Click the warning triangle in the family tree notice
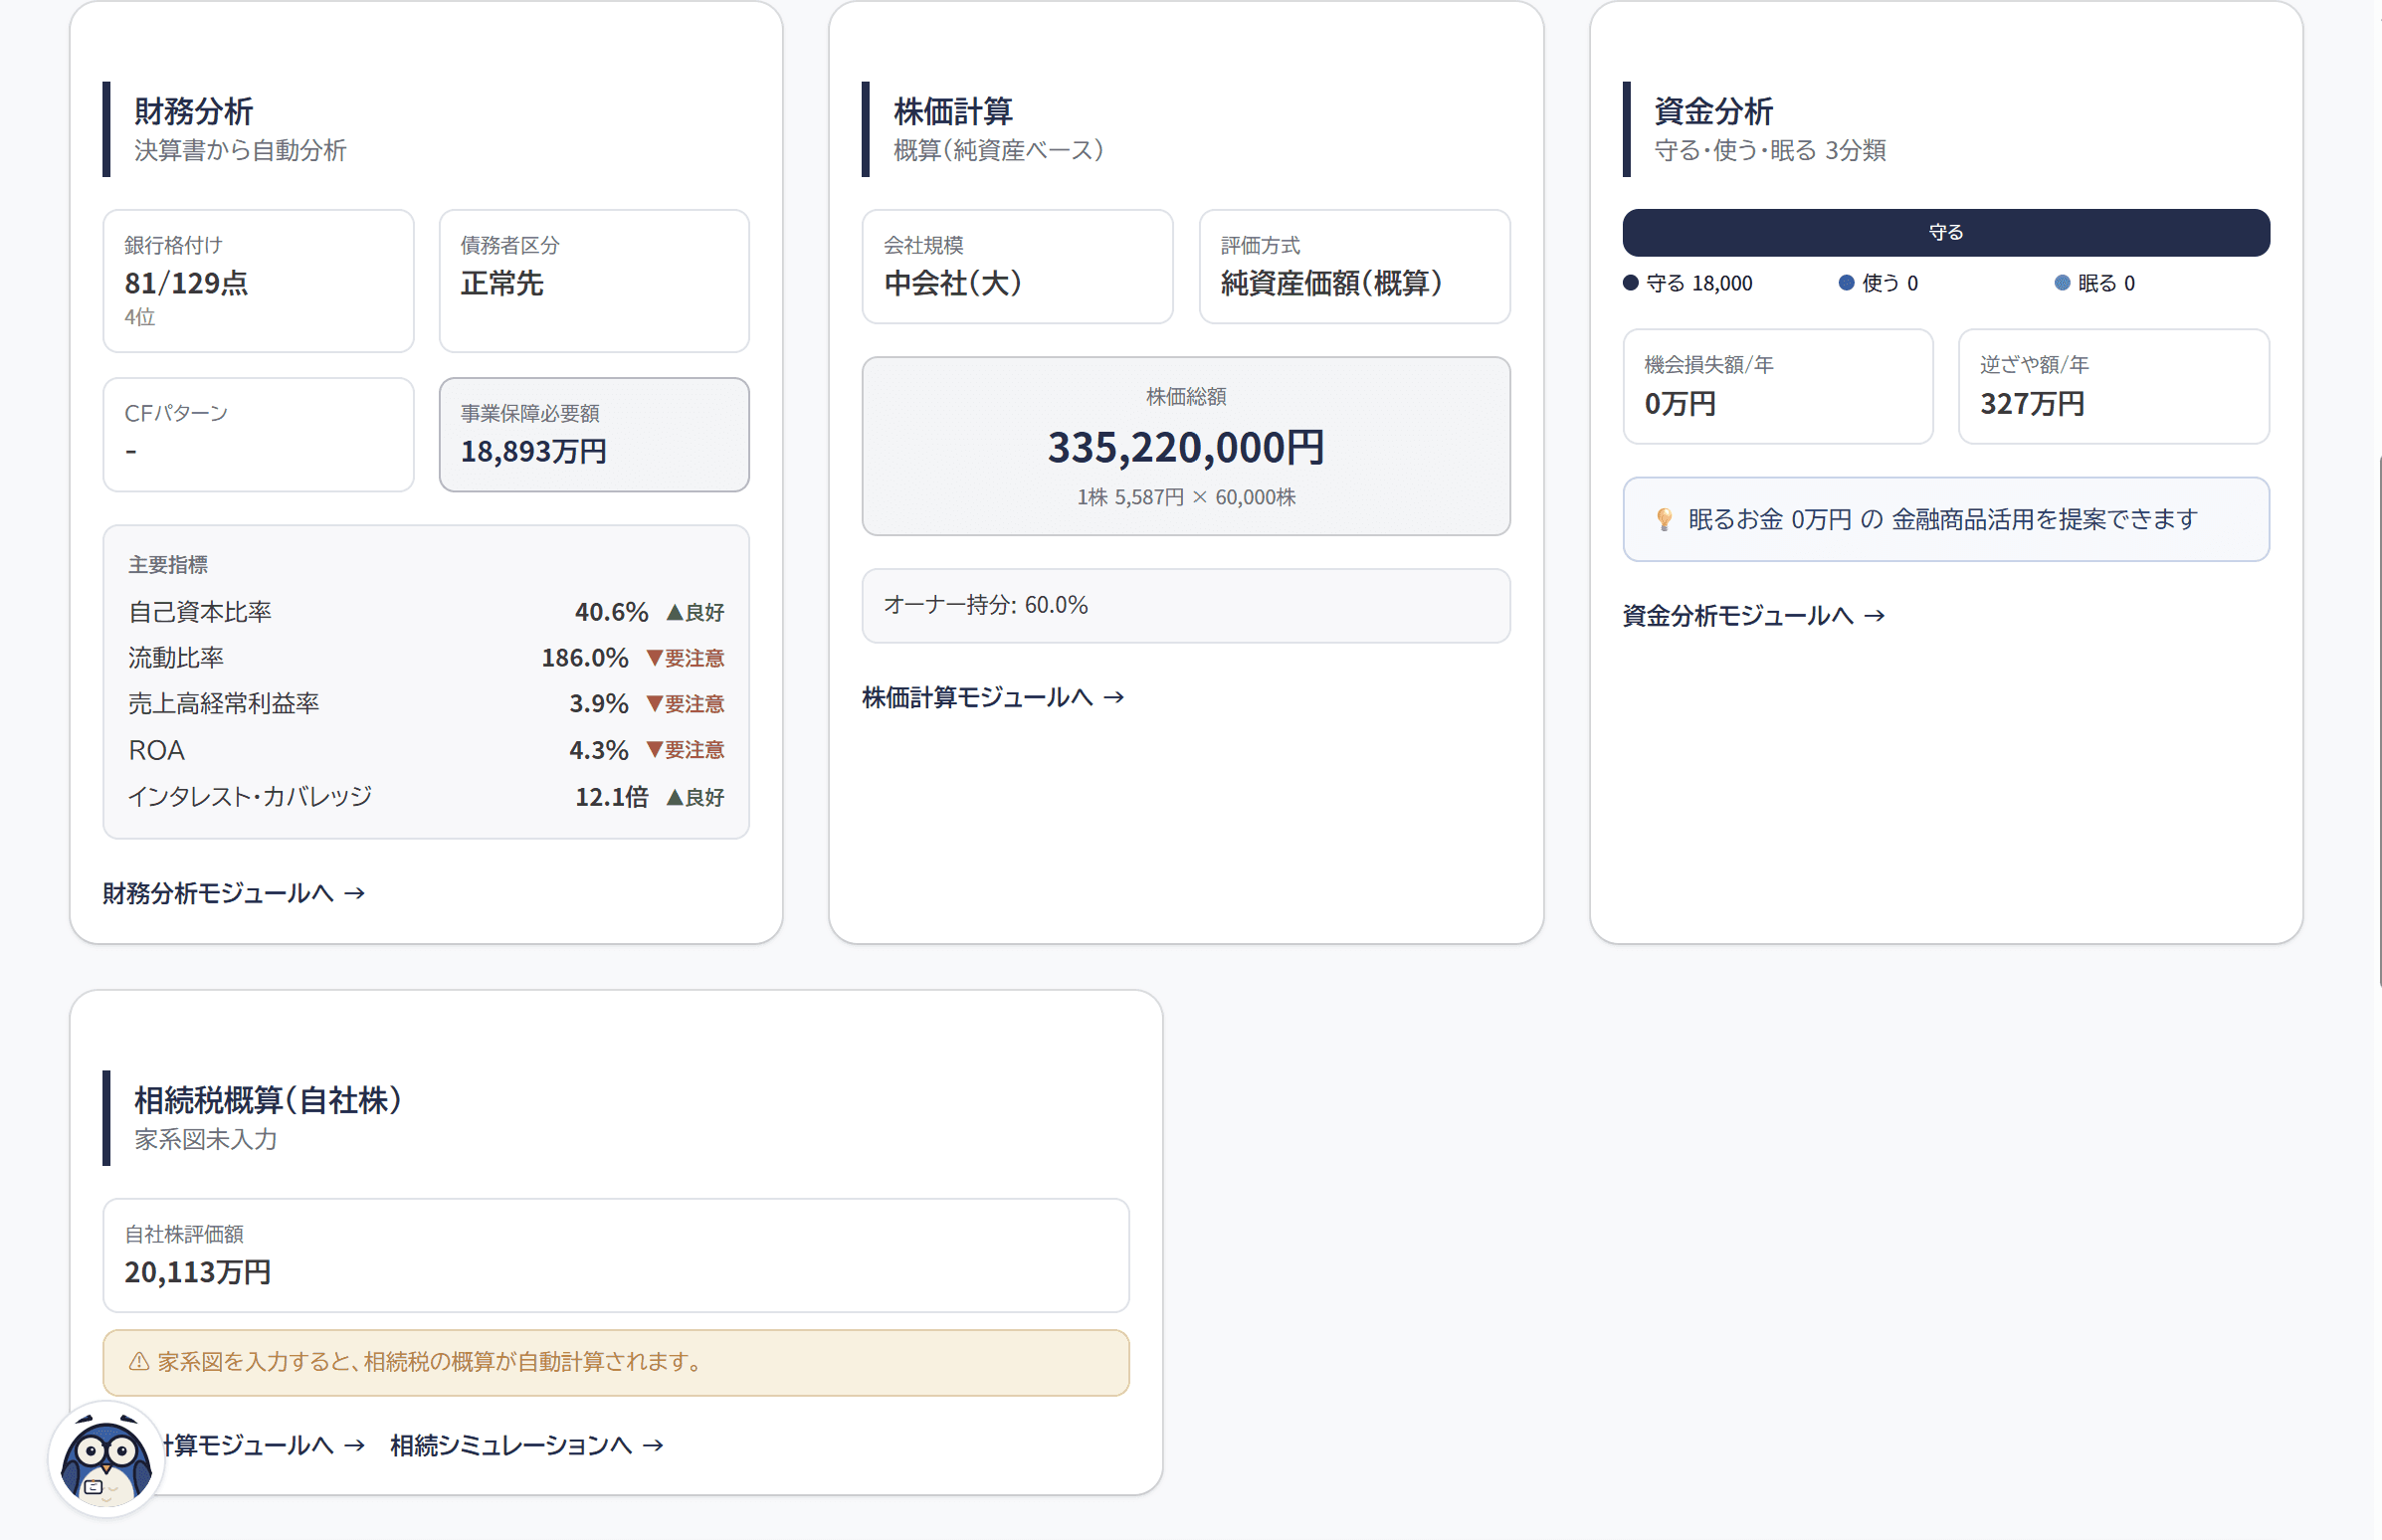This screenshot has width=2382, height=1540. point(139,1362)
